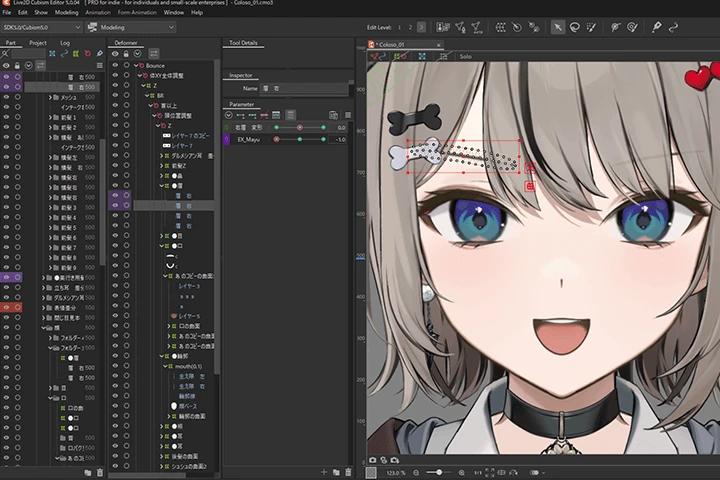The height and width of the screenshot is (480, 720).
Task: Click the new parameter group folder icon
Action: pos(336,472)
